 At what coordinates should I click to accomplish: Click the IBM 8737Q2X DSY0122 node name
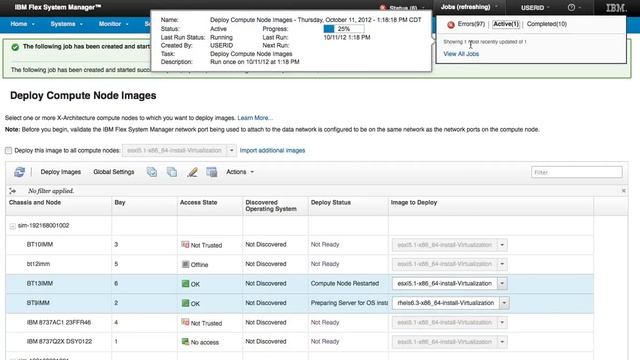coord(59,341)
